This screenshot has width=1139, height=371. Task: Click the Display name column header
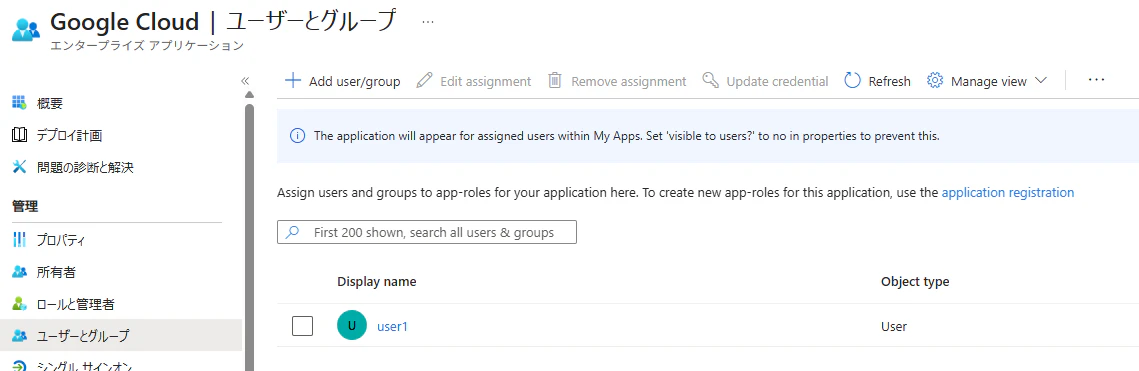click(x=376, y=282)
